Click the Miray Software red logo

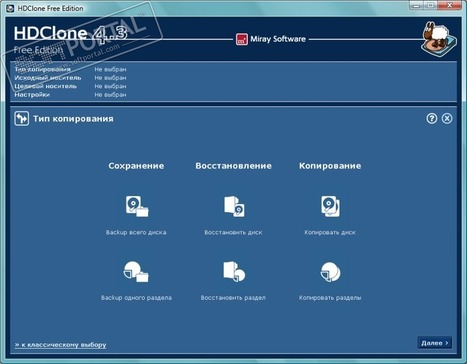(x=242, y=39)
